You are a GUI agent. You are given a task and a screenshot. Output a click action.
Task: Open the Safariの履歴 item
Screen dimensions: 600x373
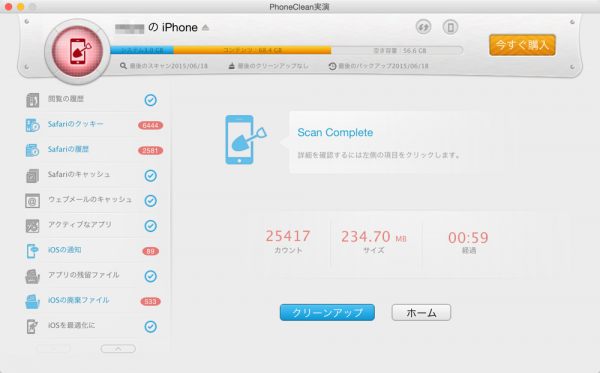[x=94, y=150]
